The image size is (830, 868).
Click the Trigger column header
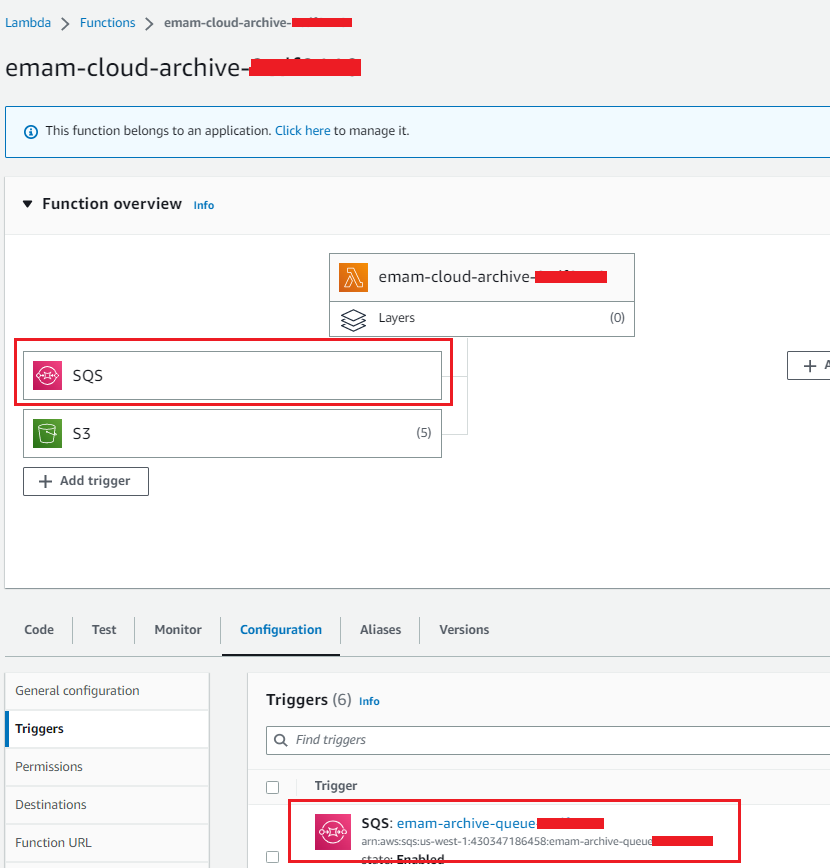tap(336, 786)
